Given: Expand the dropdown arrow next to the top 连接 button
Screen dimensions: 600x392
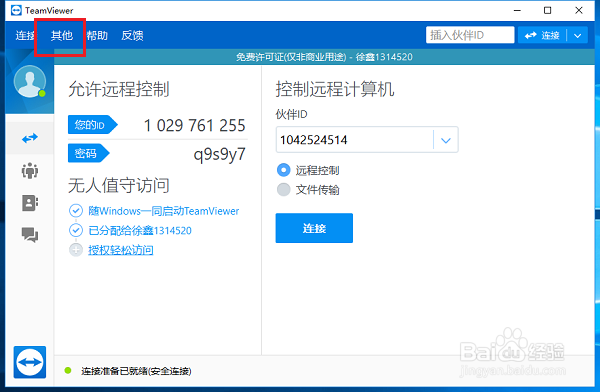Looking at the screenshot, I should pos(577,36).
